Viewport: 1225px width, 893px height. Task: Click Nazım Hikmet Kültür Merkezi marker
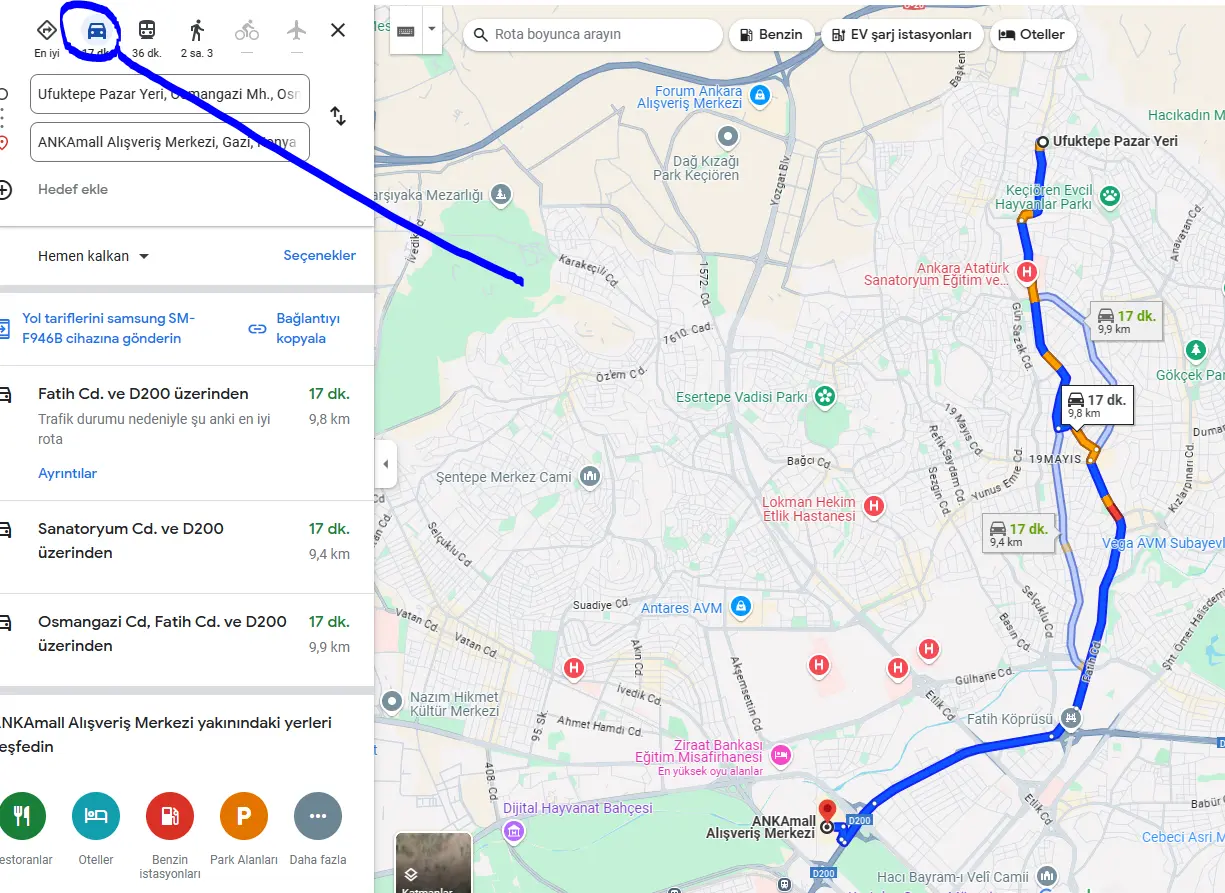point(392,702)
